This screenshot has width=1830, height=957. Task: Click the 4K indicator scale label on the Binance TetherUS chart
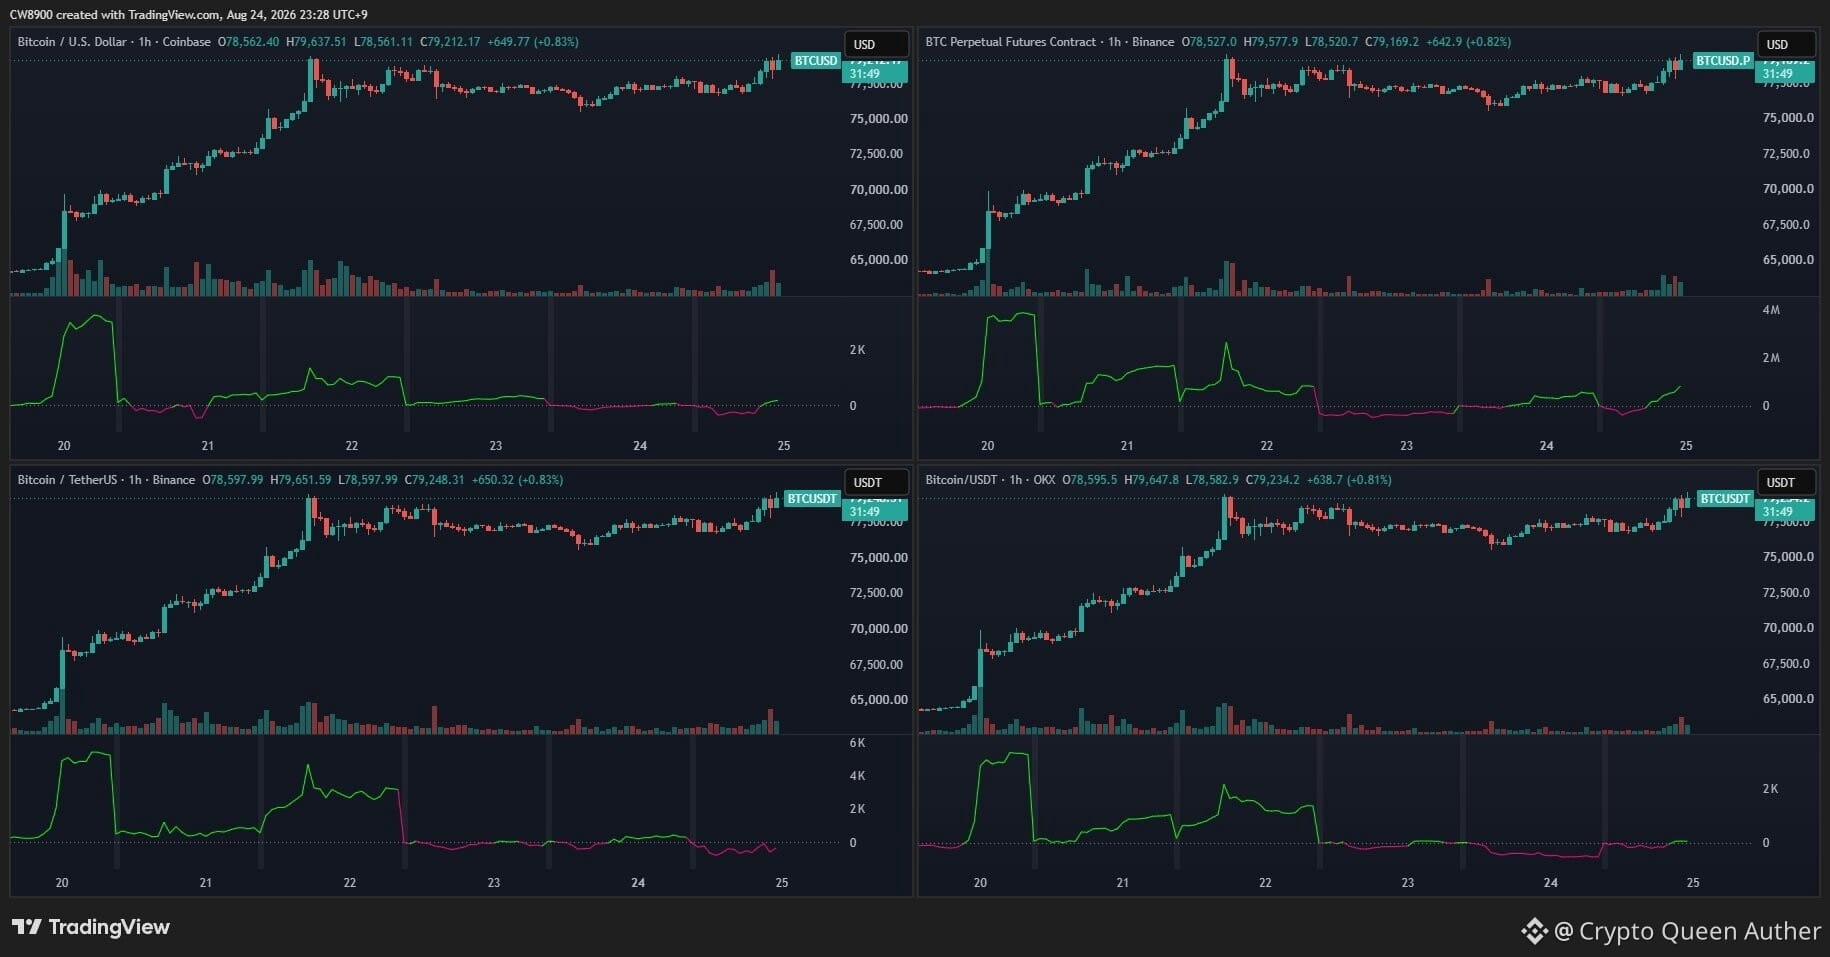857,776
